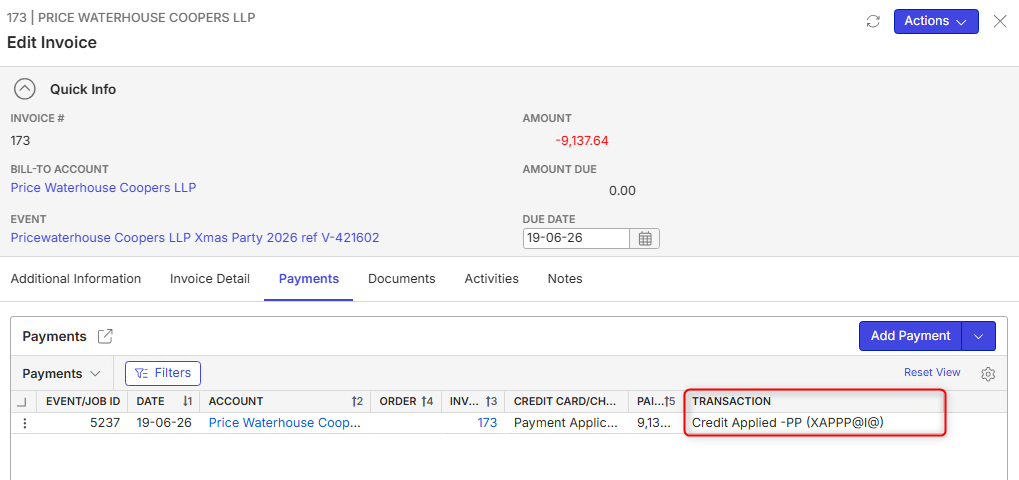Switch to the Documents tab
Screen dimensions: 1019x480
402,279
